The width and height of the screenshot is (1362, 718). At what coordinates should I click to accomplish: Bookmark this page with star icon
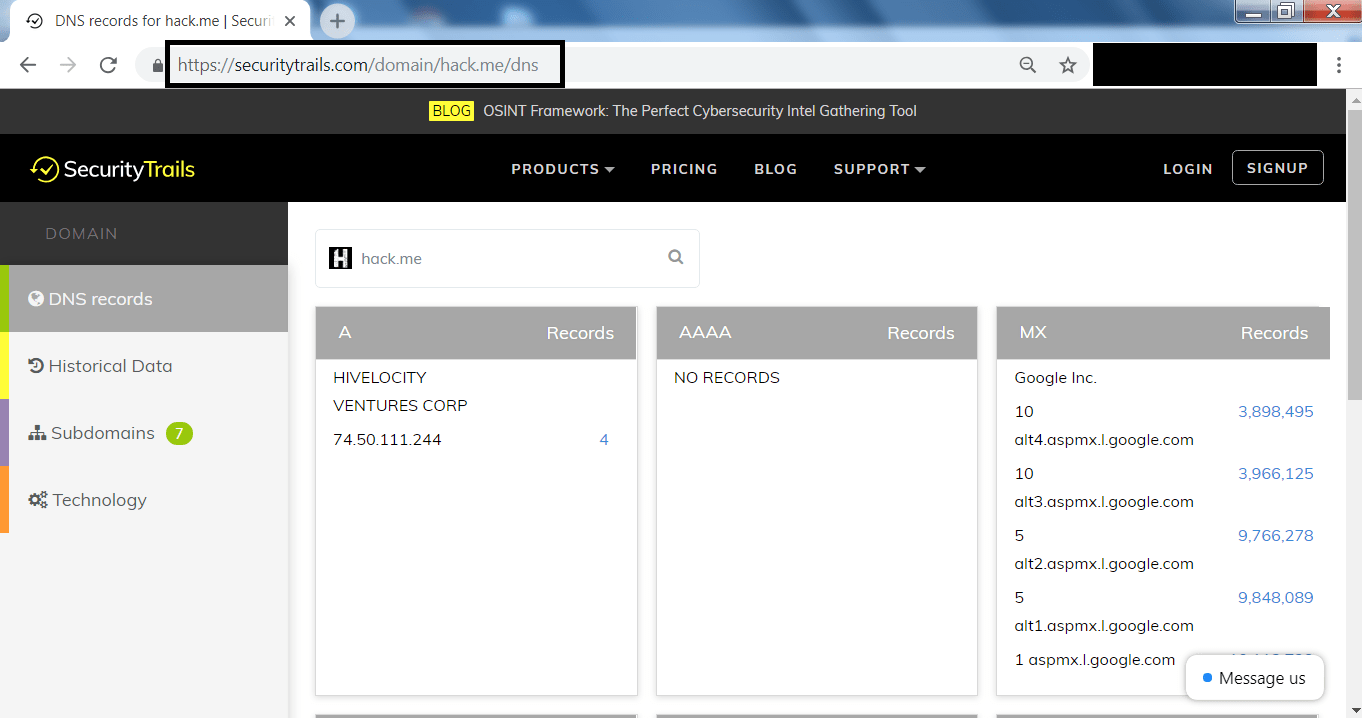1068,65
